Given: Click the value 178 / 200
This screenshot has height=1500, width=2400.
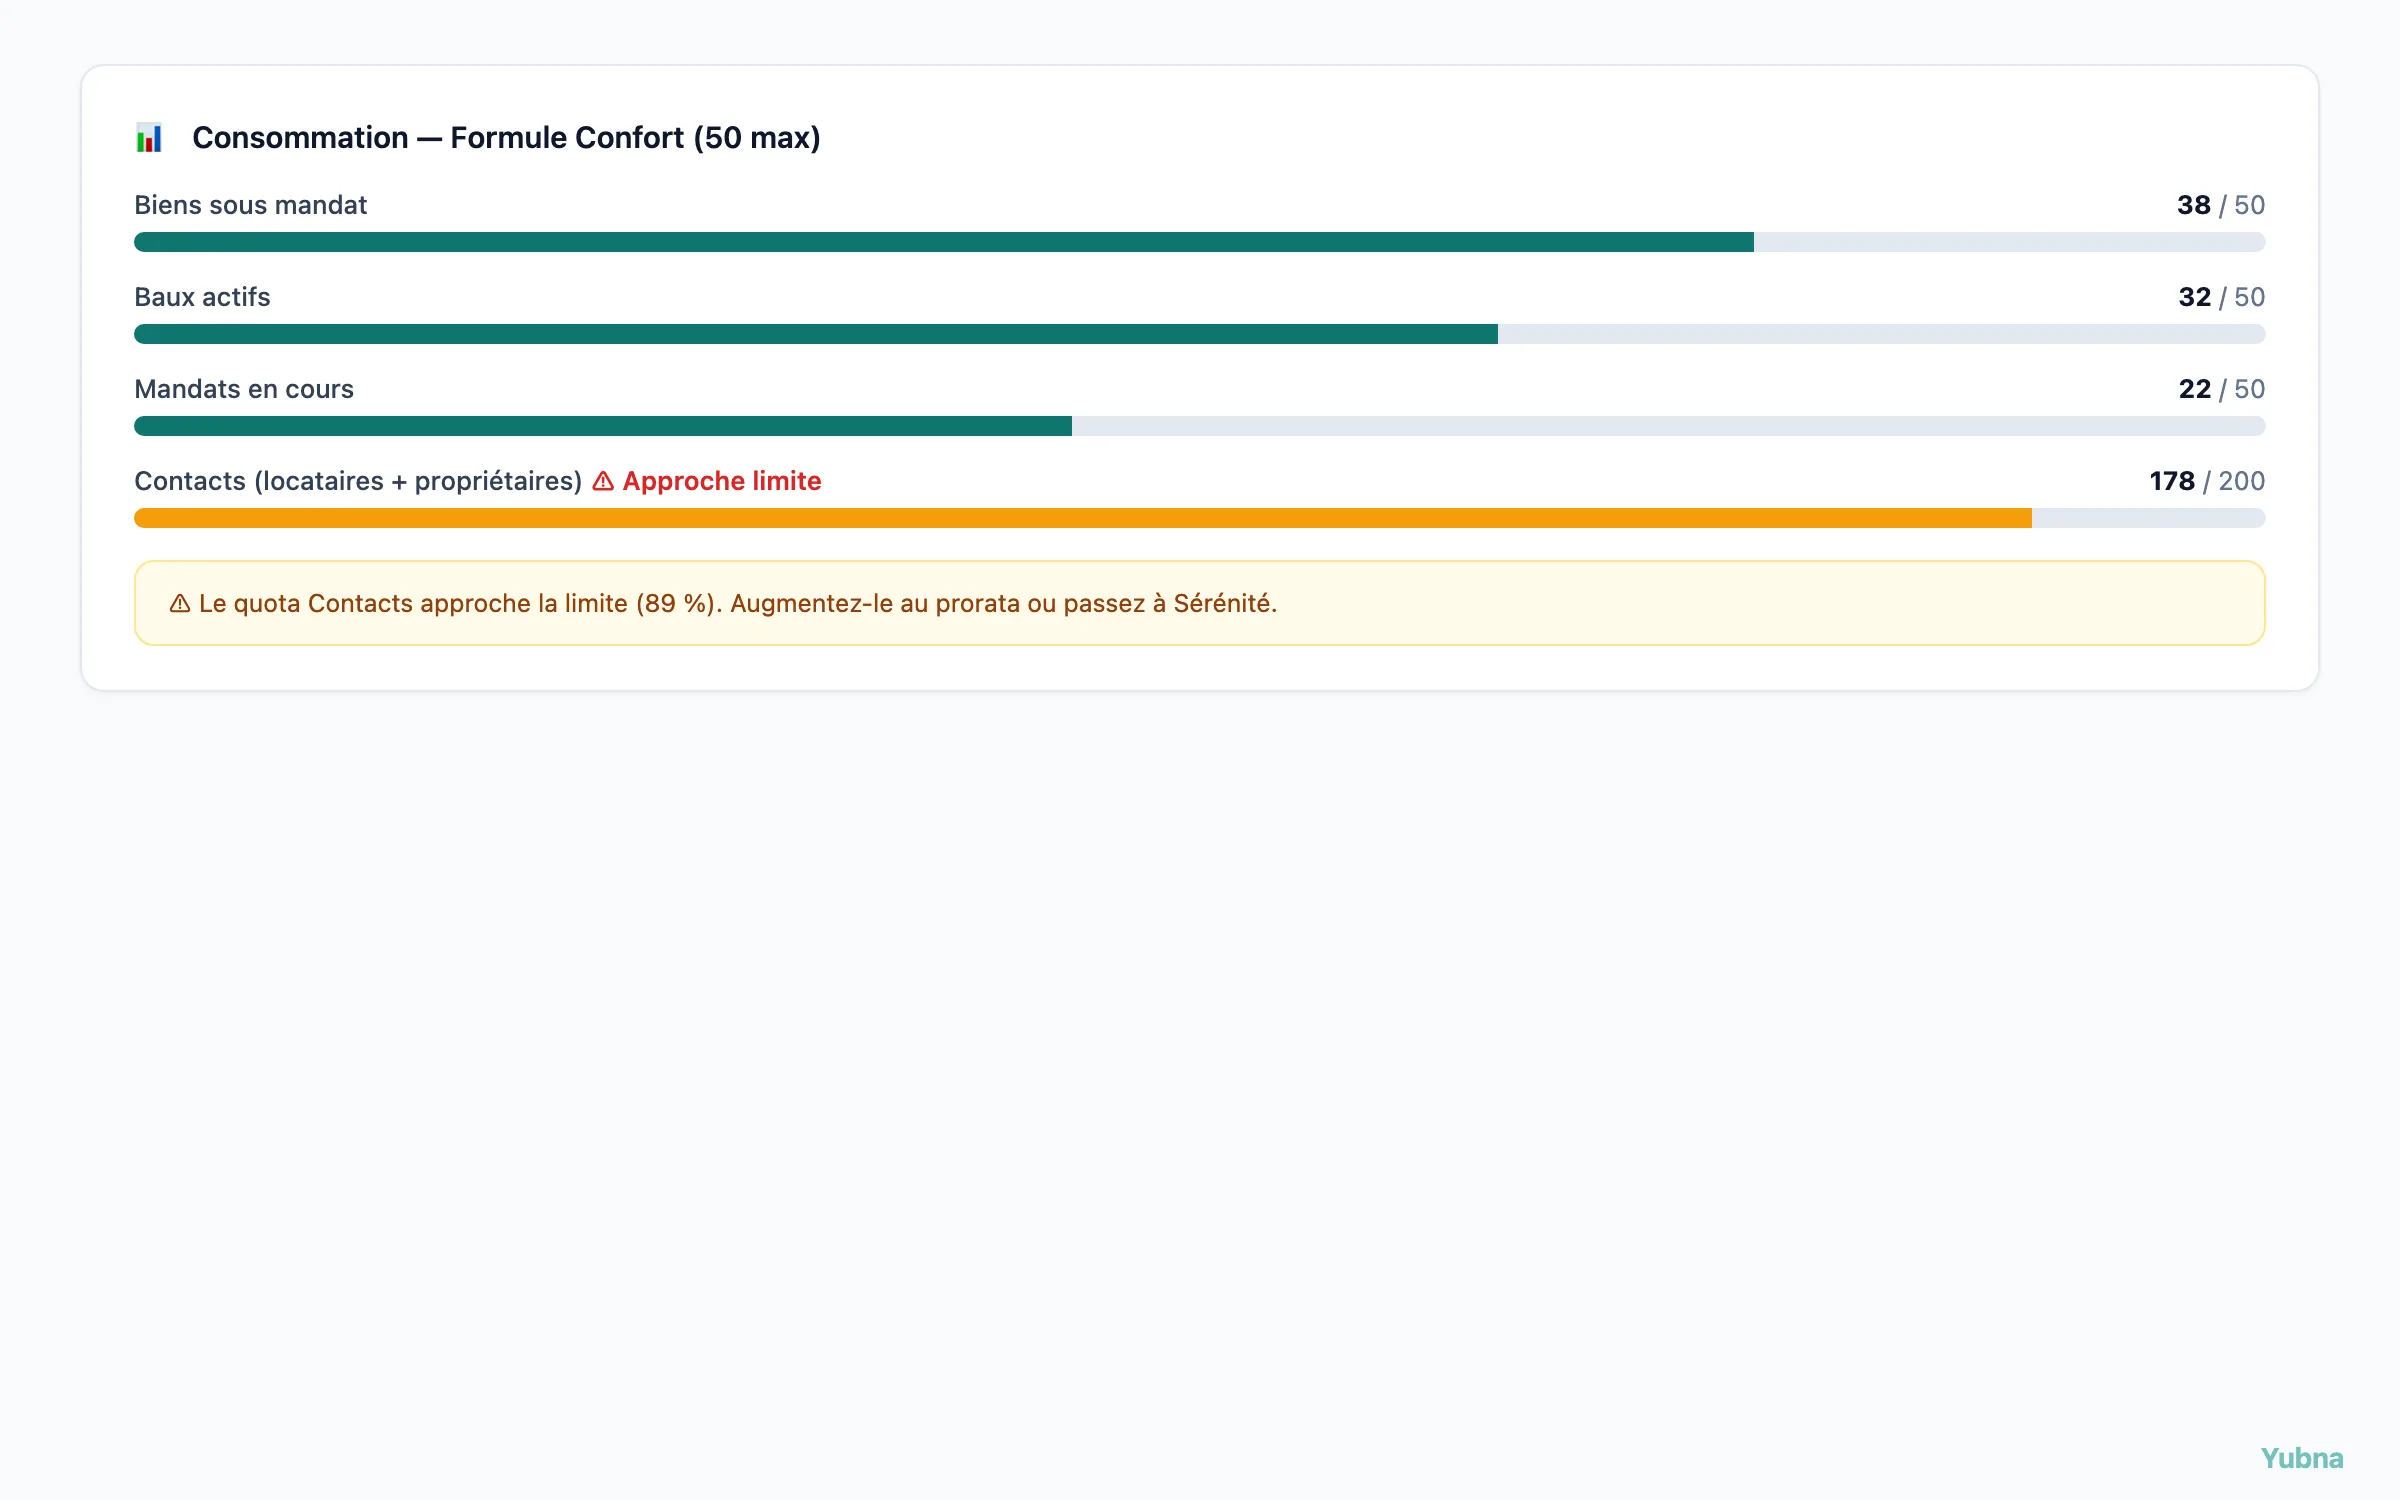Looking at the screenshot, I should [x=2207, y=481].
